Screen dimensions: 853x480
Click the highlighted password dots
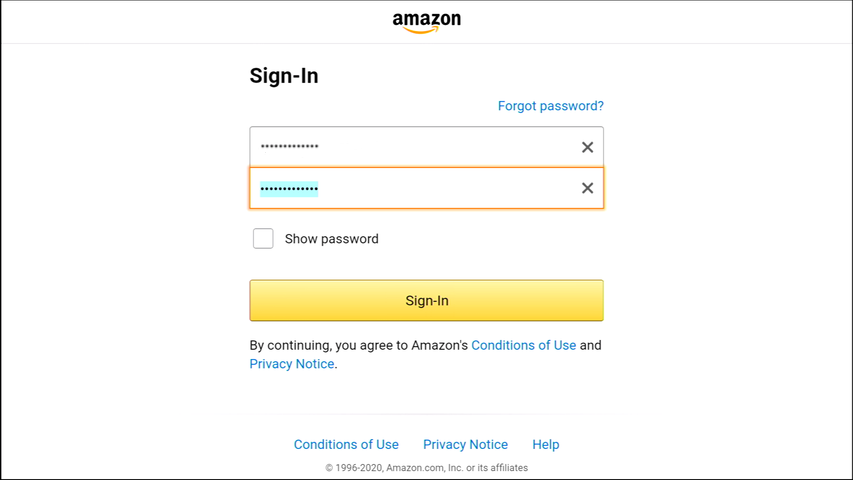(x=289, y=189)
